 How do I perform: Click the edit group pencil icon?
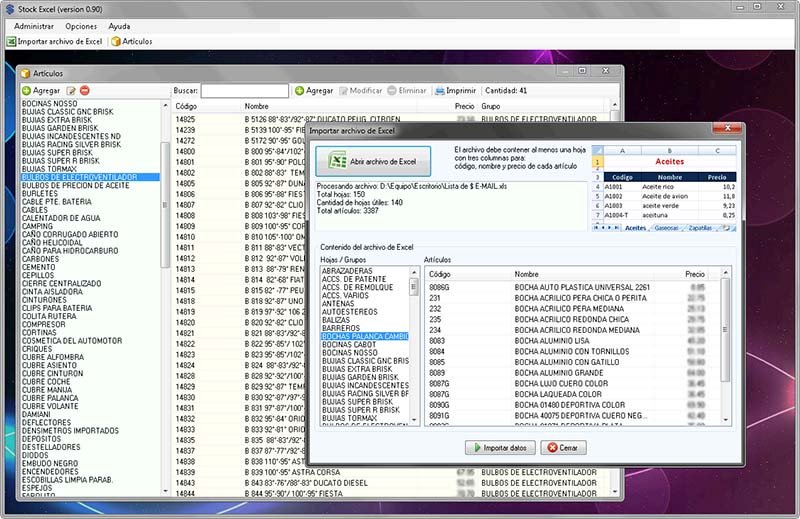pos(71,90)
